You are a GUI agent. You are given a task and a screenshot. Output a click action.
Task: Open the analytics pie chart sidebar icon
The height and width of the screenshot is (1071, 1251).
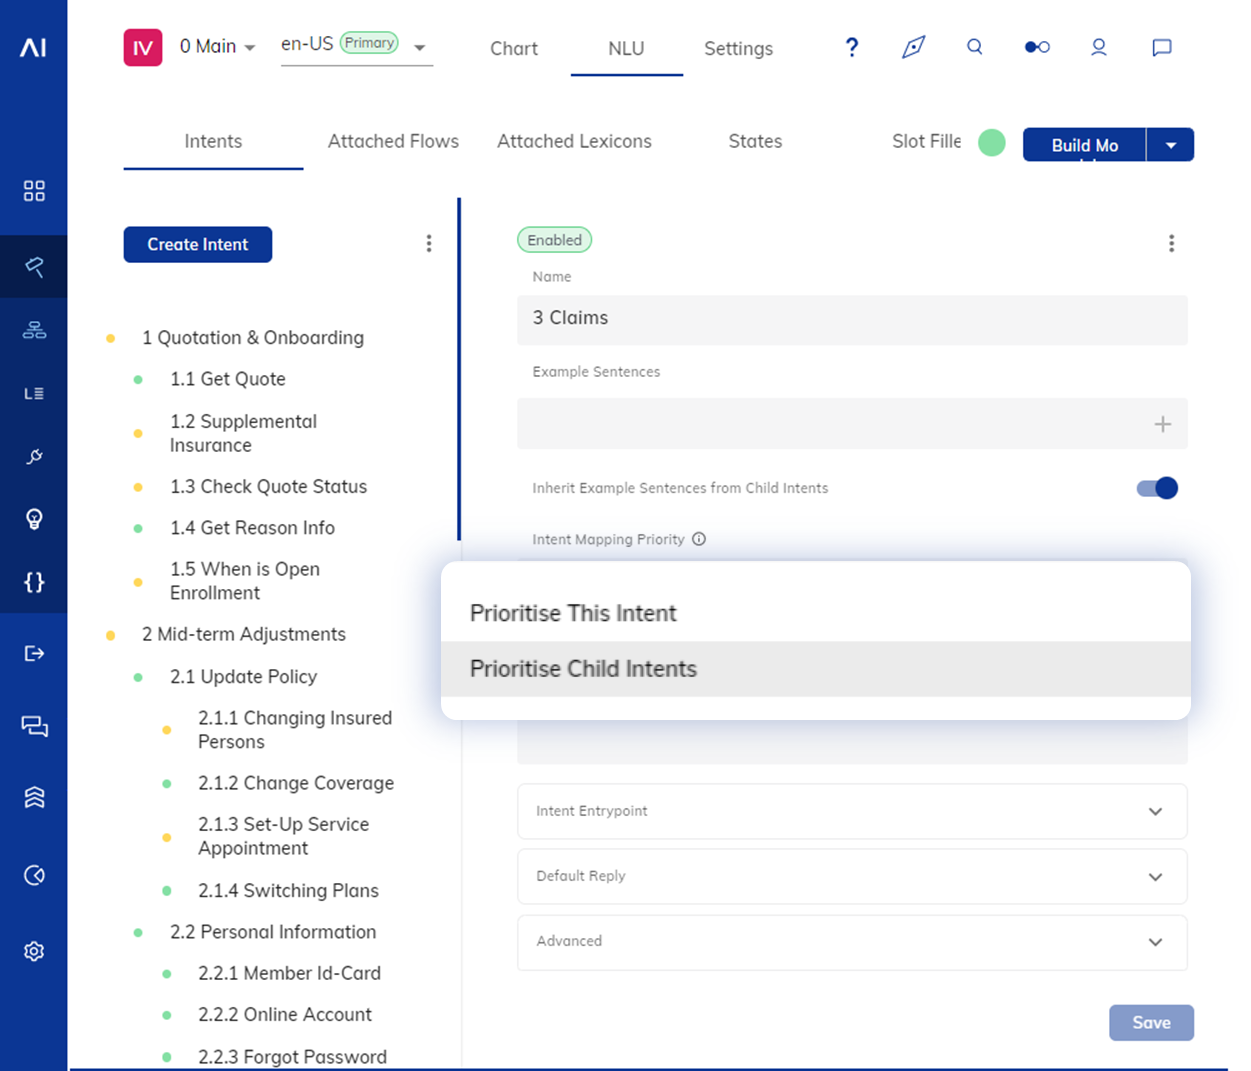34,876
